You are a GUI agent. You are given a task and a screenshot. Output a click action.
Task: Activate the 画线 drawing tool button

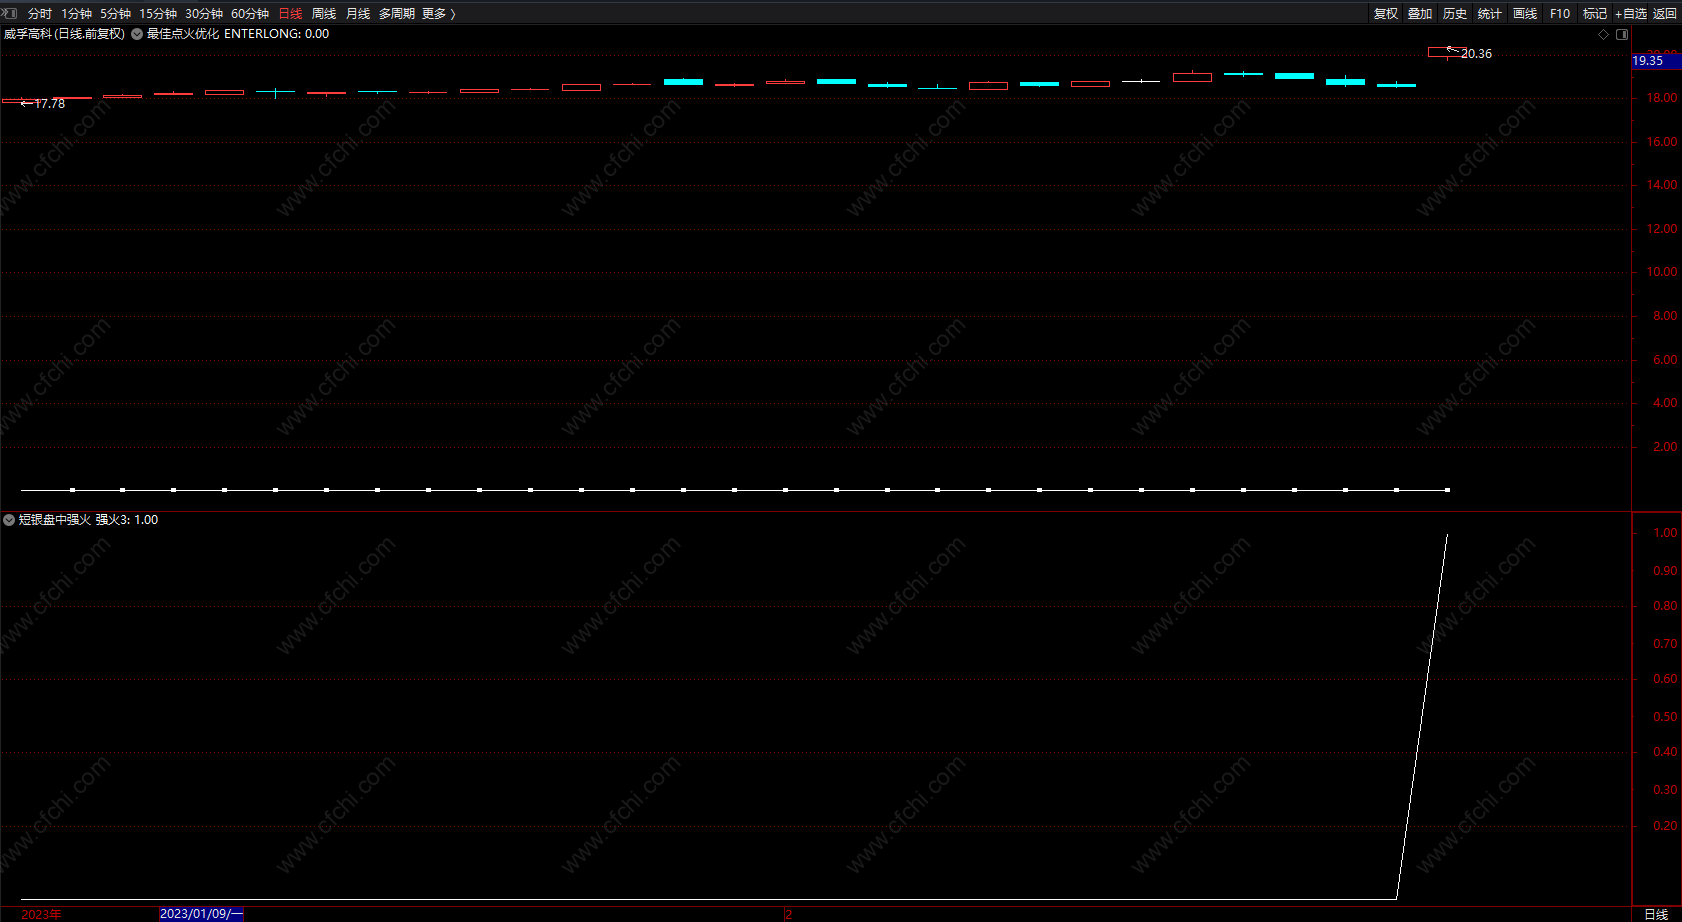[x=1525, y=13]
